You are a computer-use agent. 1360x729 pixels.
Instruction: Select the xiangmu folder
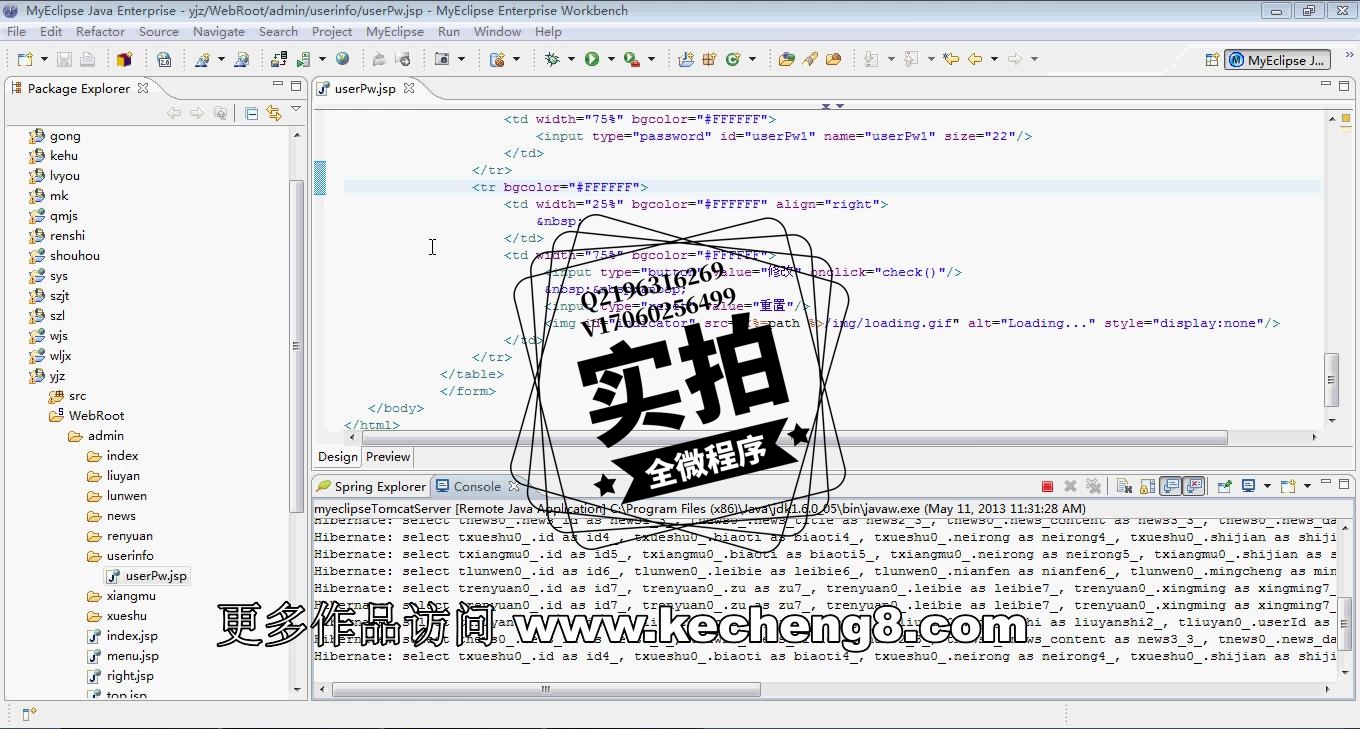click(122, 596)
